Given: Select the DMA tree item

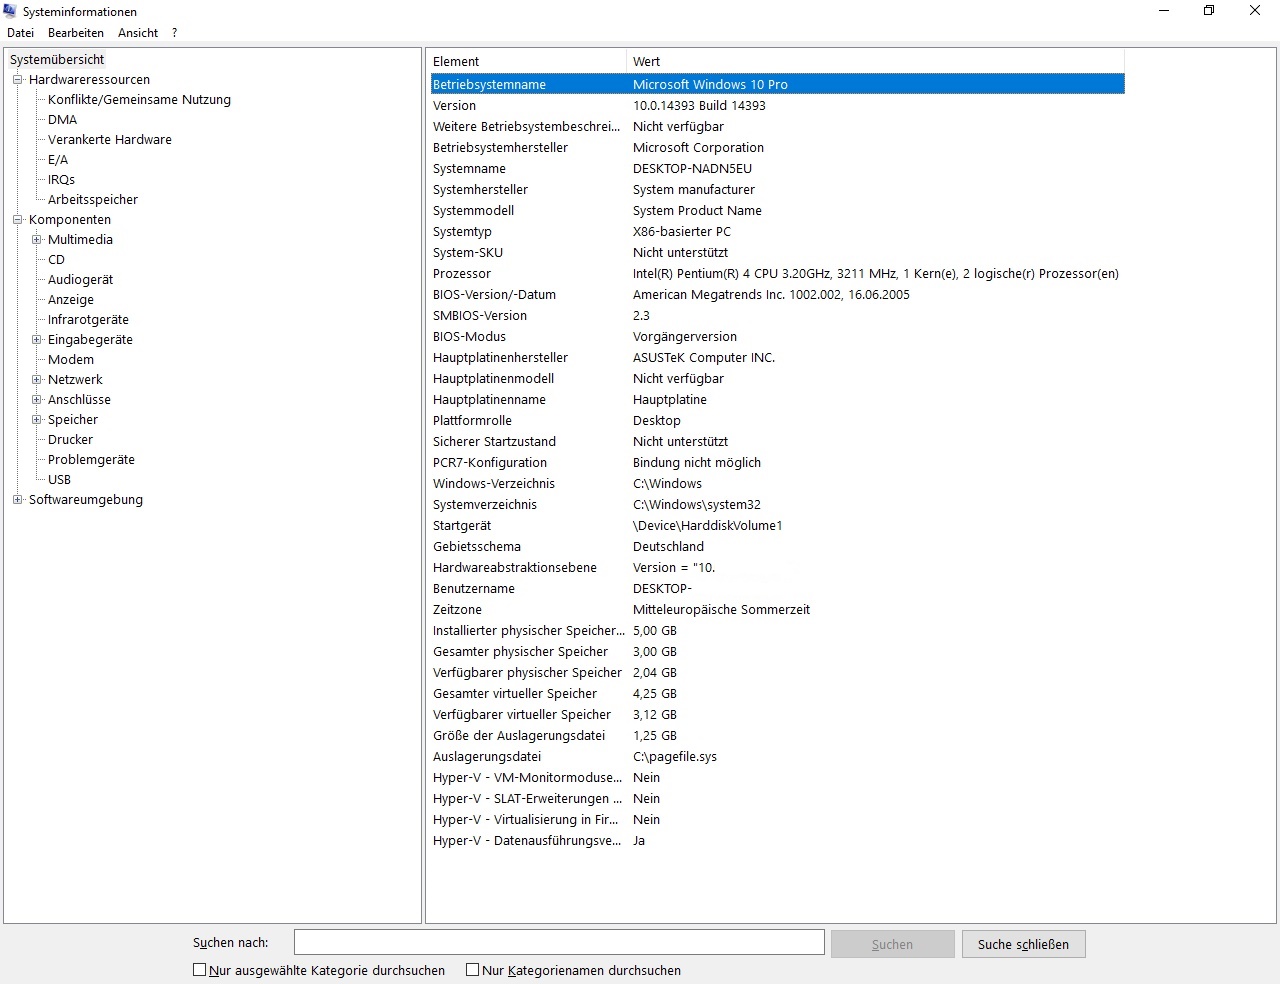Looking at the screenshot, I should [62, 120].
